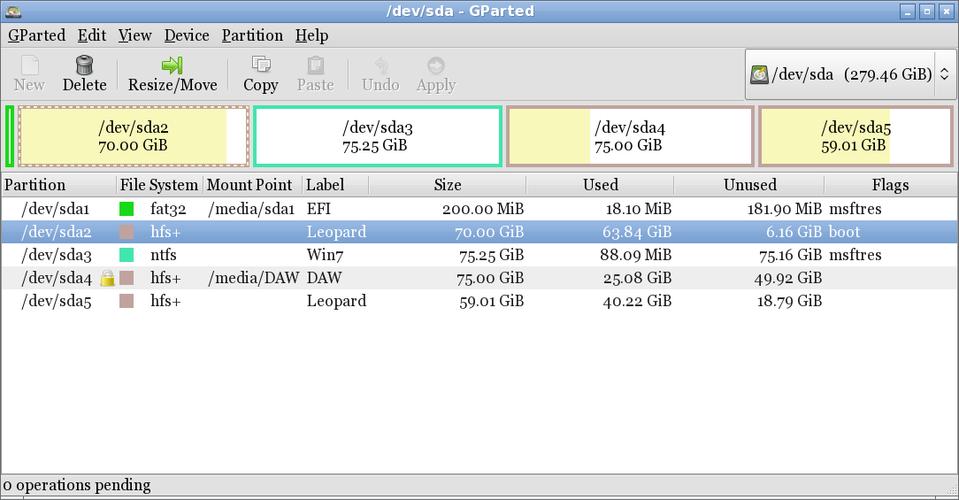Open the GParted menu
959x500 pixels.
point(37,35)
